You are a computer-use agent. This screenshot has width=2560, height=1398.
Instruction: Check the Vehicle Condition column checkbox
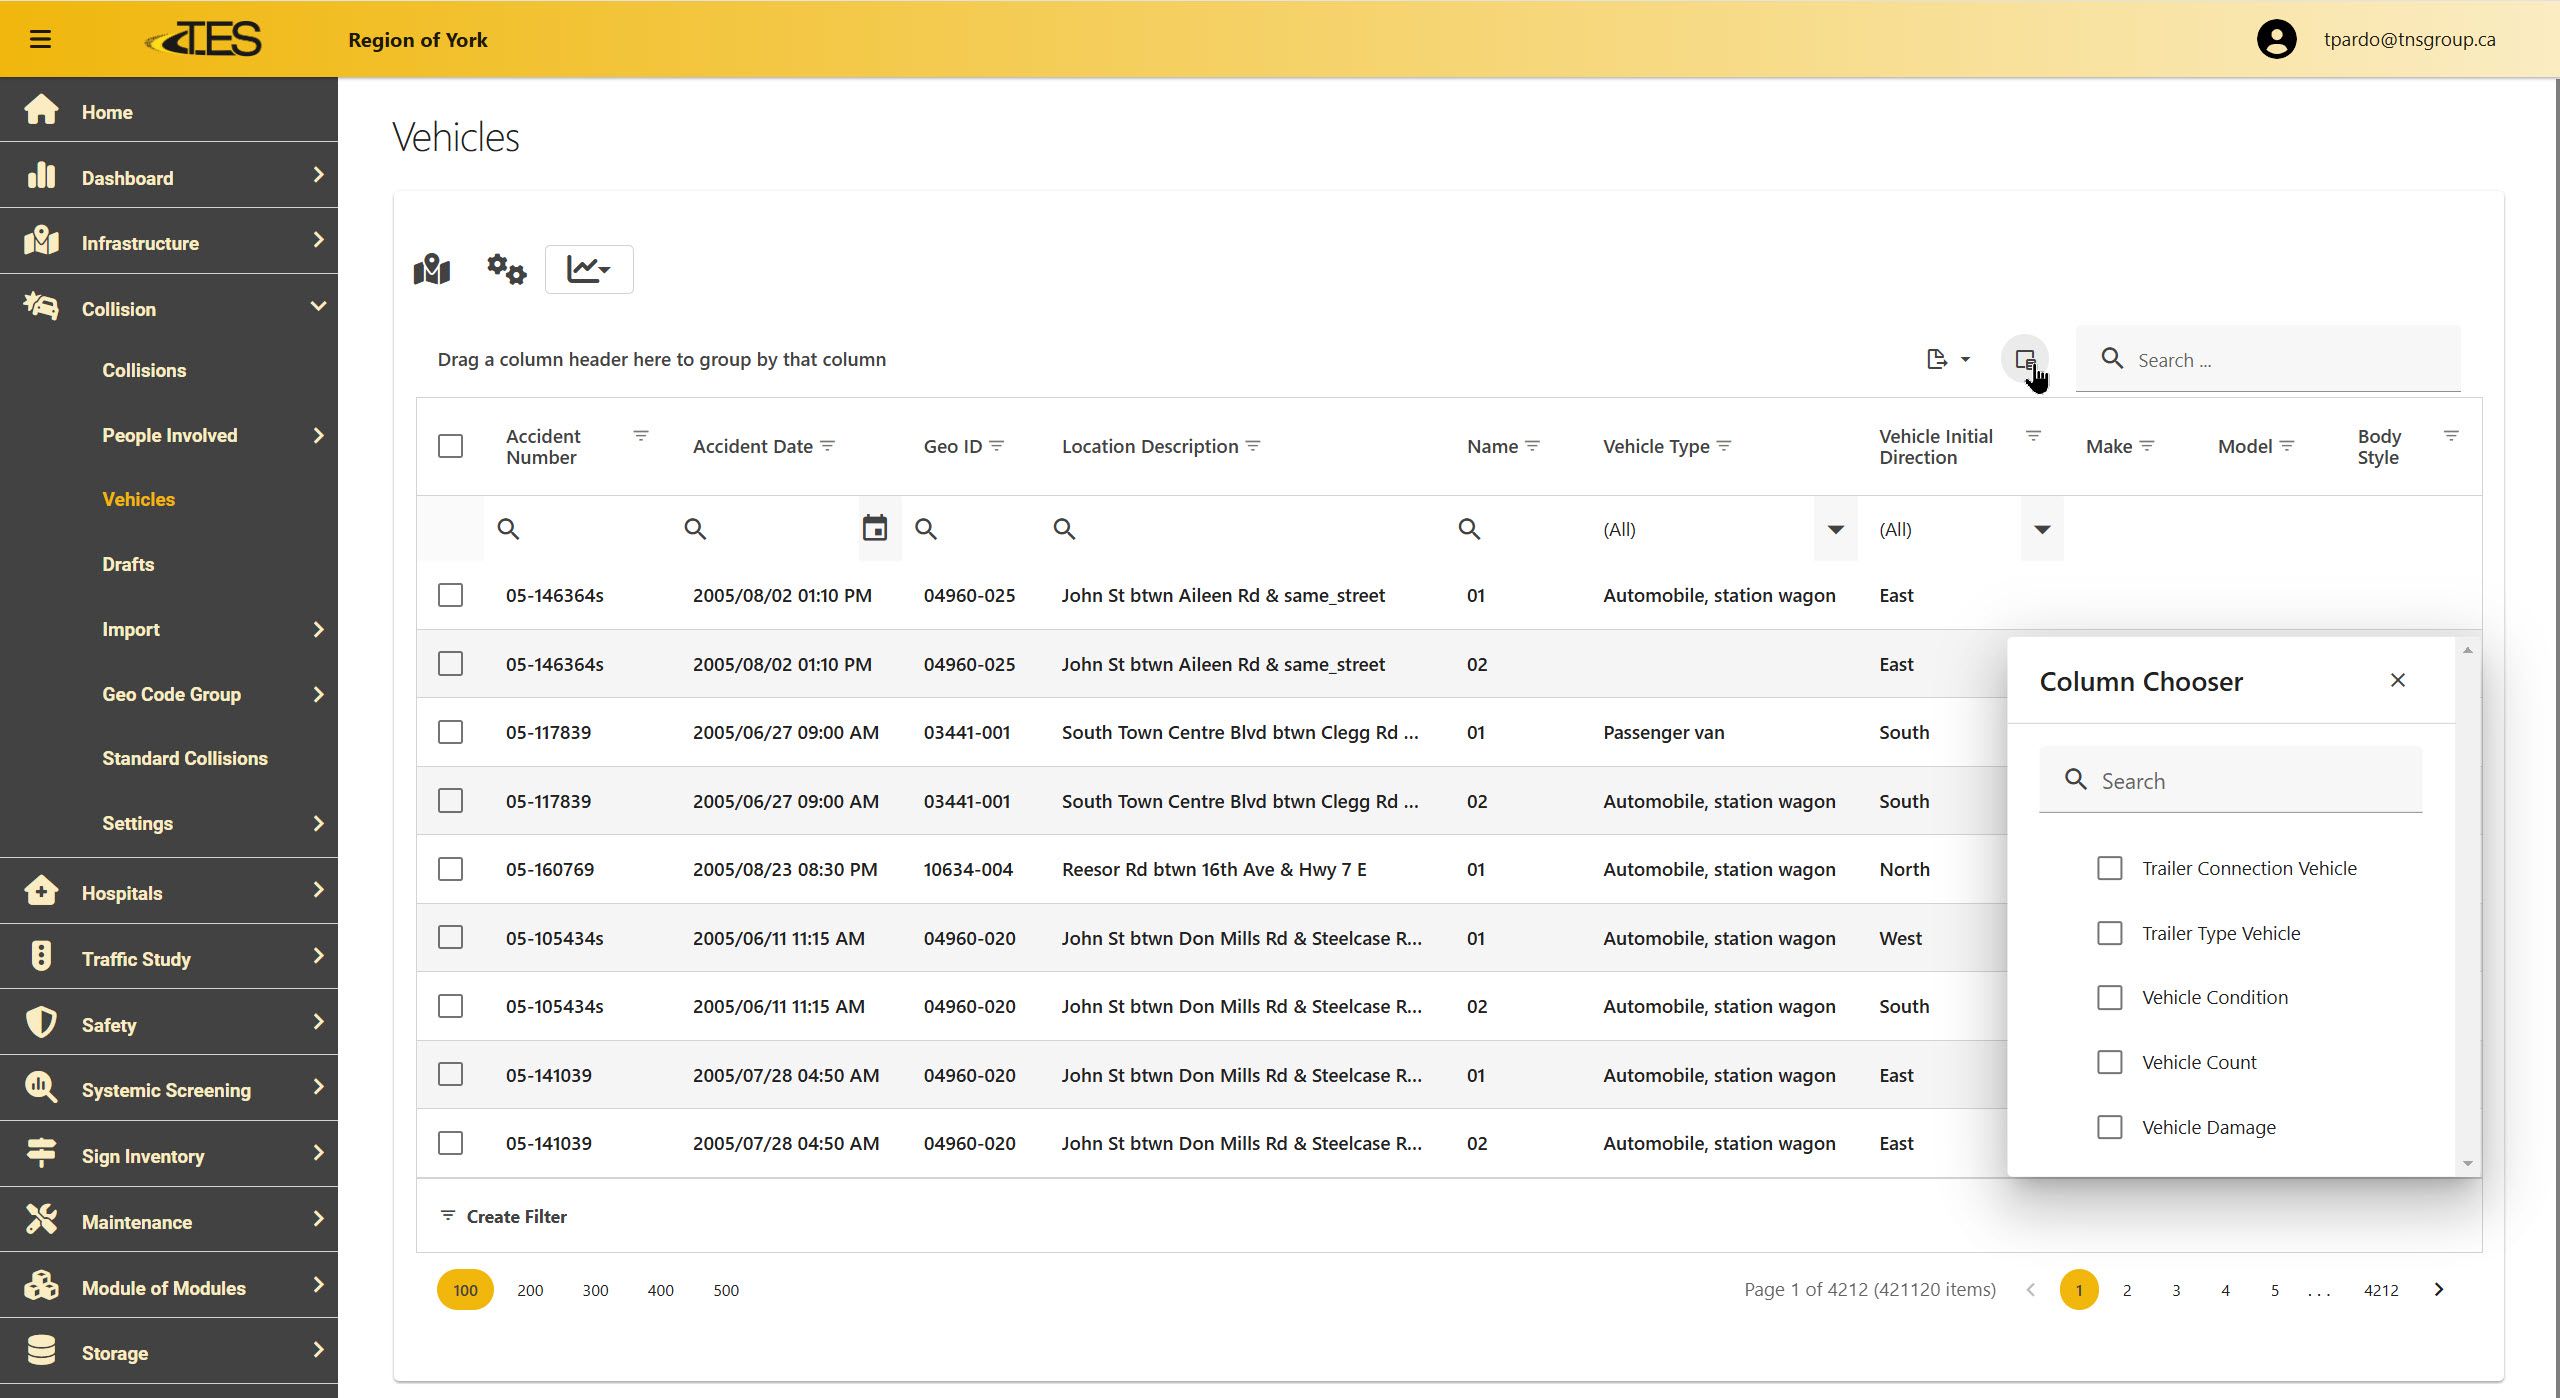point(2109,997)
